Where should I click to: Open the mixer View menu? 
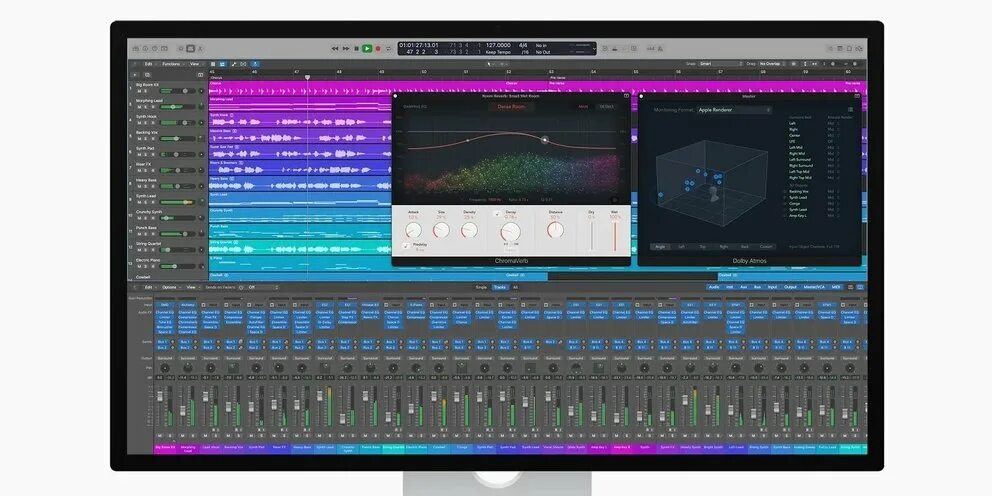(x=191, y=287)
